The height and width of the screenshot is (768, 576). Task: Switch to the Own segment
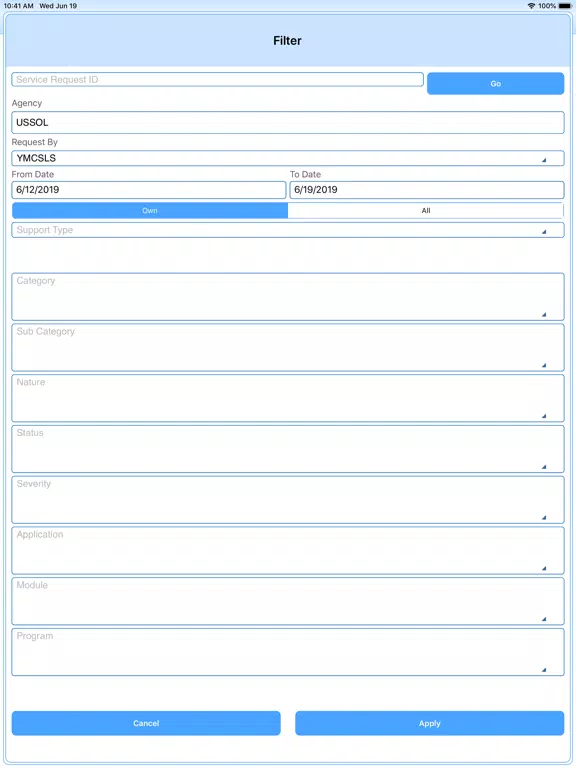point(150,211)
